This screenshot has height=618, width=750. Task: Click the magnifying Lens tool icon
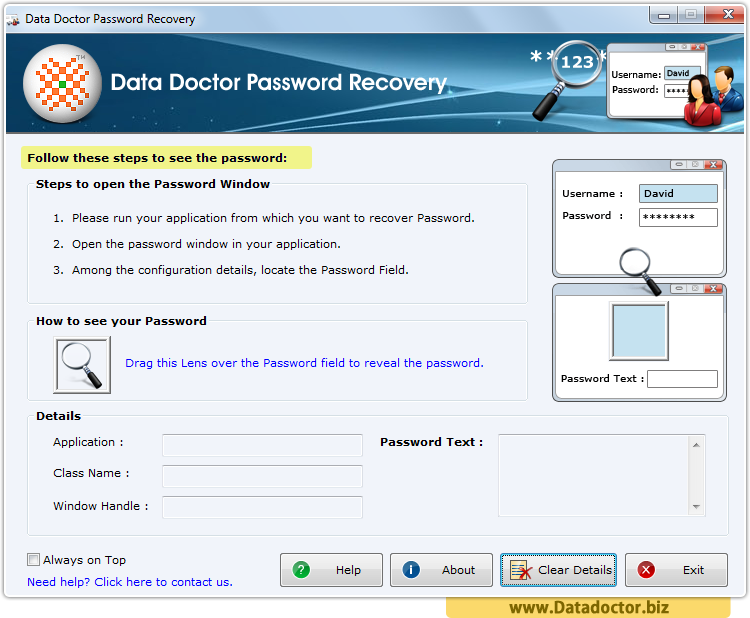[x=82, y=365]
